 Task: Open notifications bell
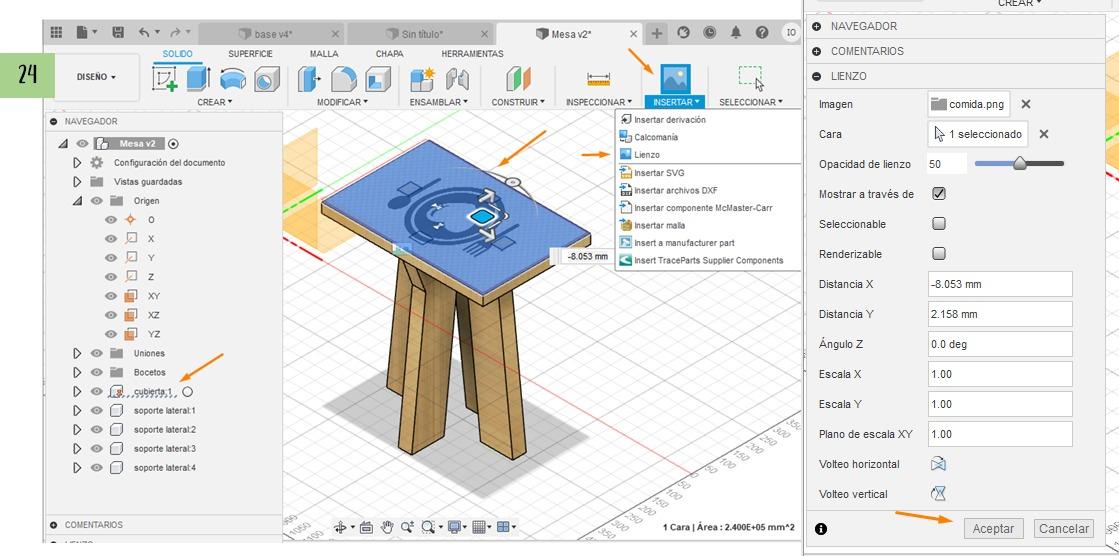(x=736, y=33)
